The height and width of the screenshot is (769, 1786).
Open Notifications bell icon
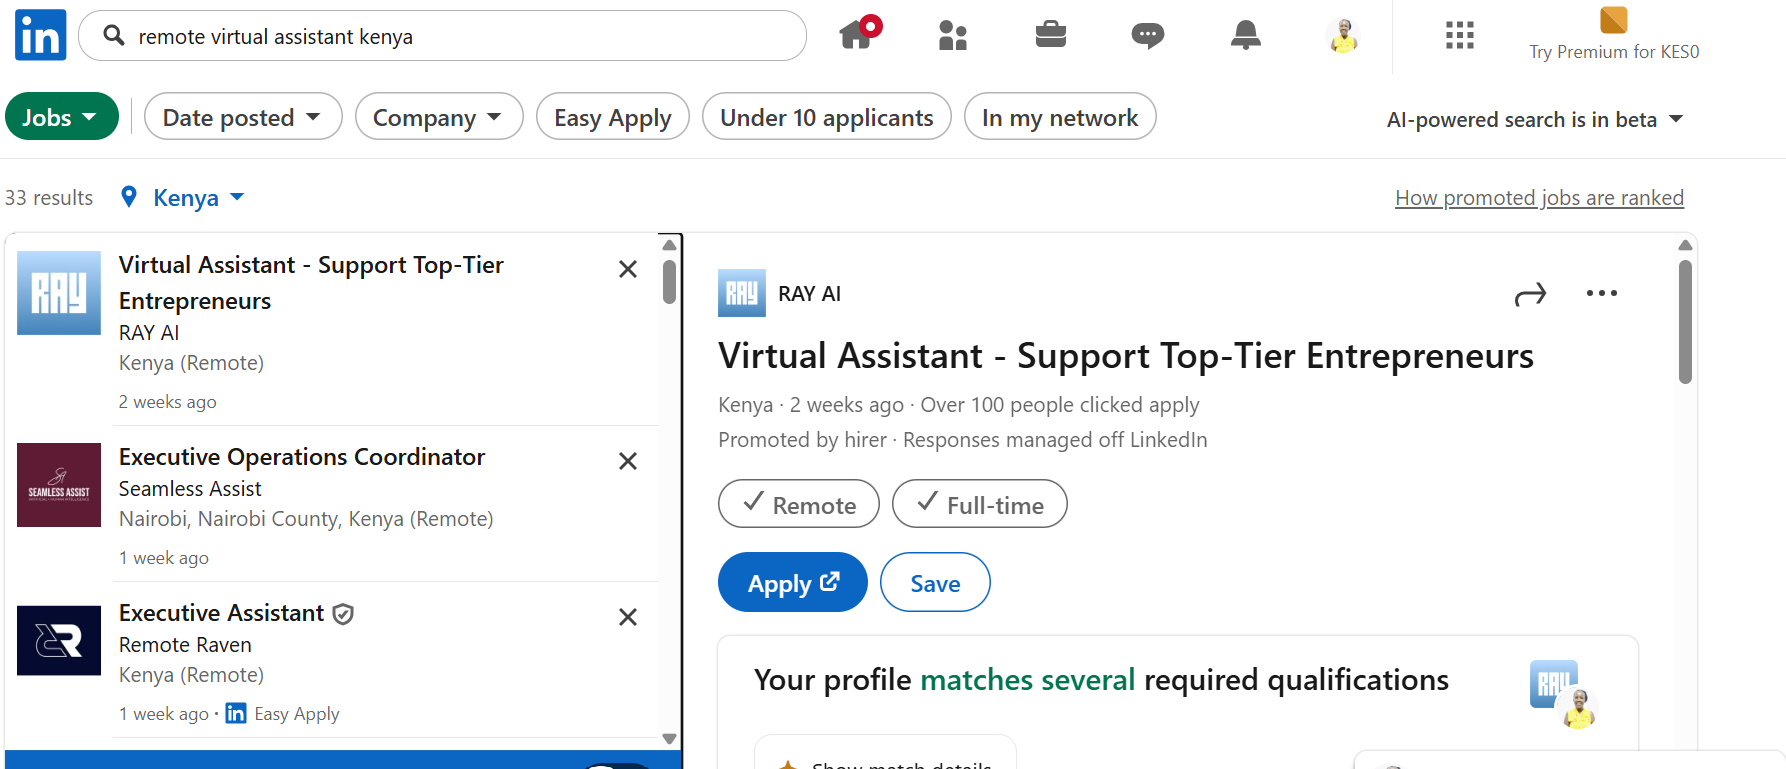click(x=1245, y=36)
